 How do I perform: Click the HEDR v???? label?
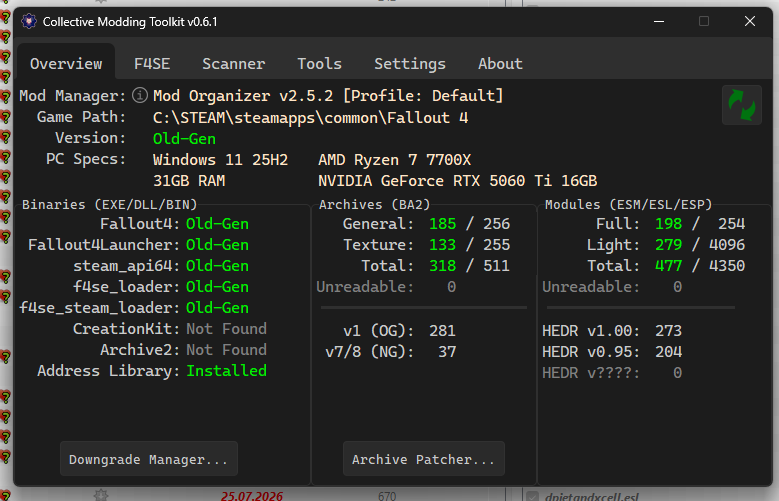tap(591, 373)
